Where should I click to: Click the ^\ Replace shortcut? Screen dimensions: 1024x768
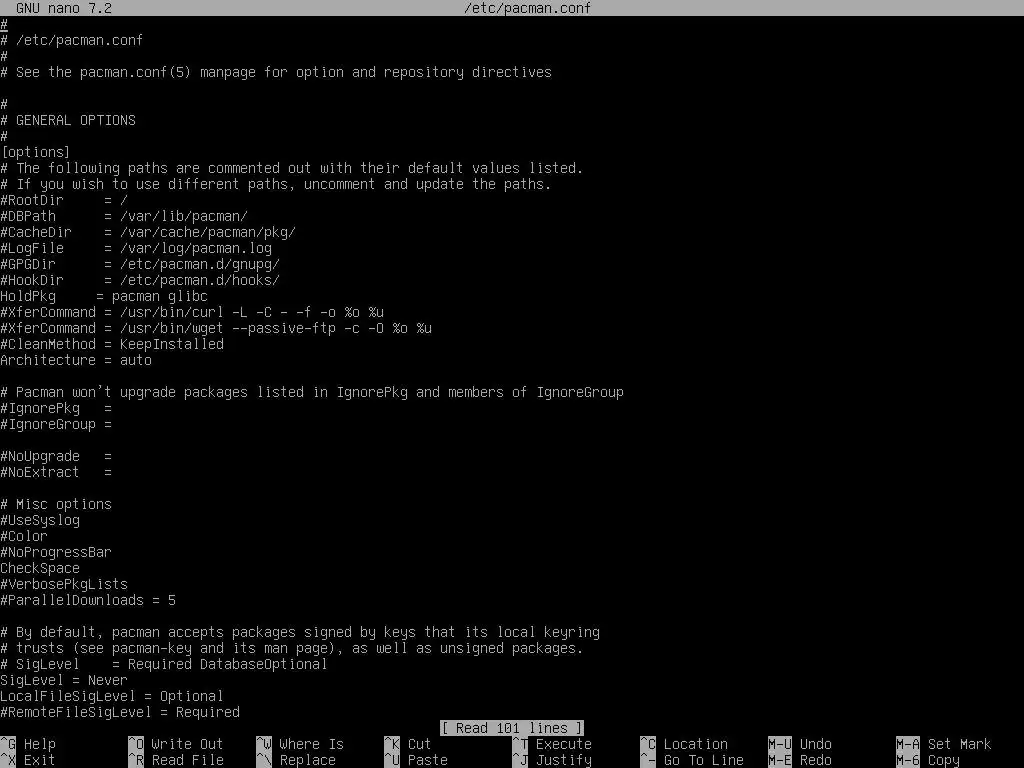296,760
